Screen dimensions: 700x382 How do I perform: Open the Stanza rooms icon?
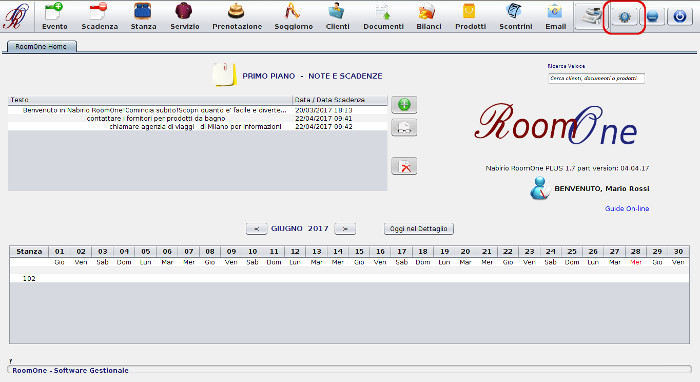(143, 17)
